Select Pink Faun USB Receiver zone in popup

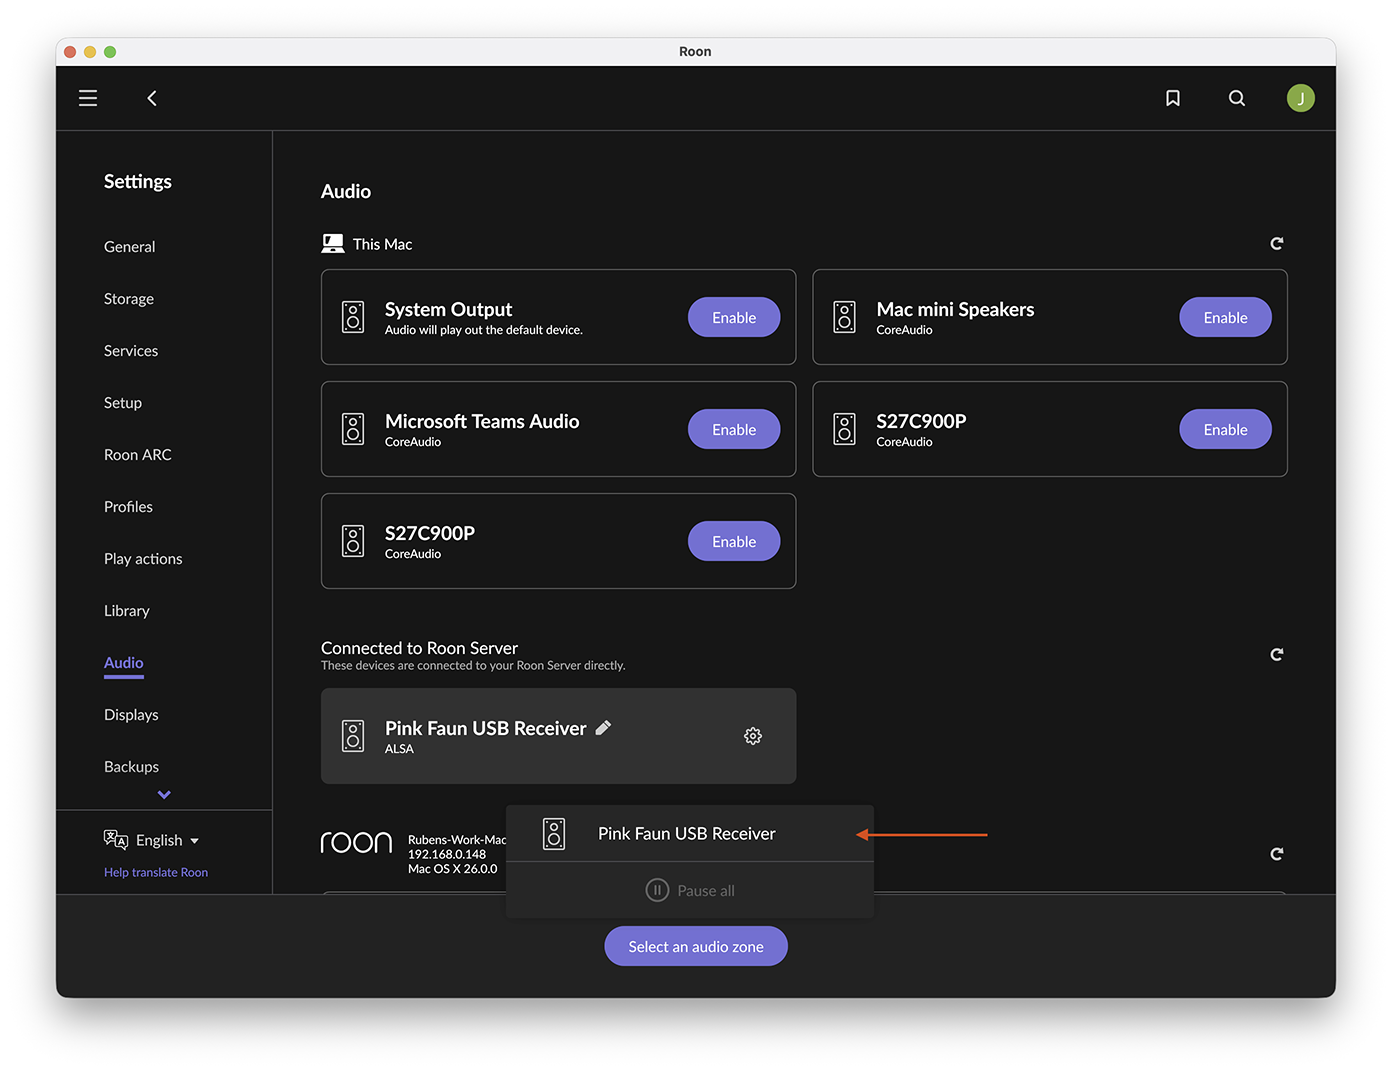pos(690,834)
